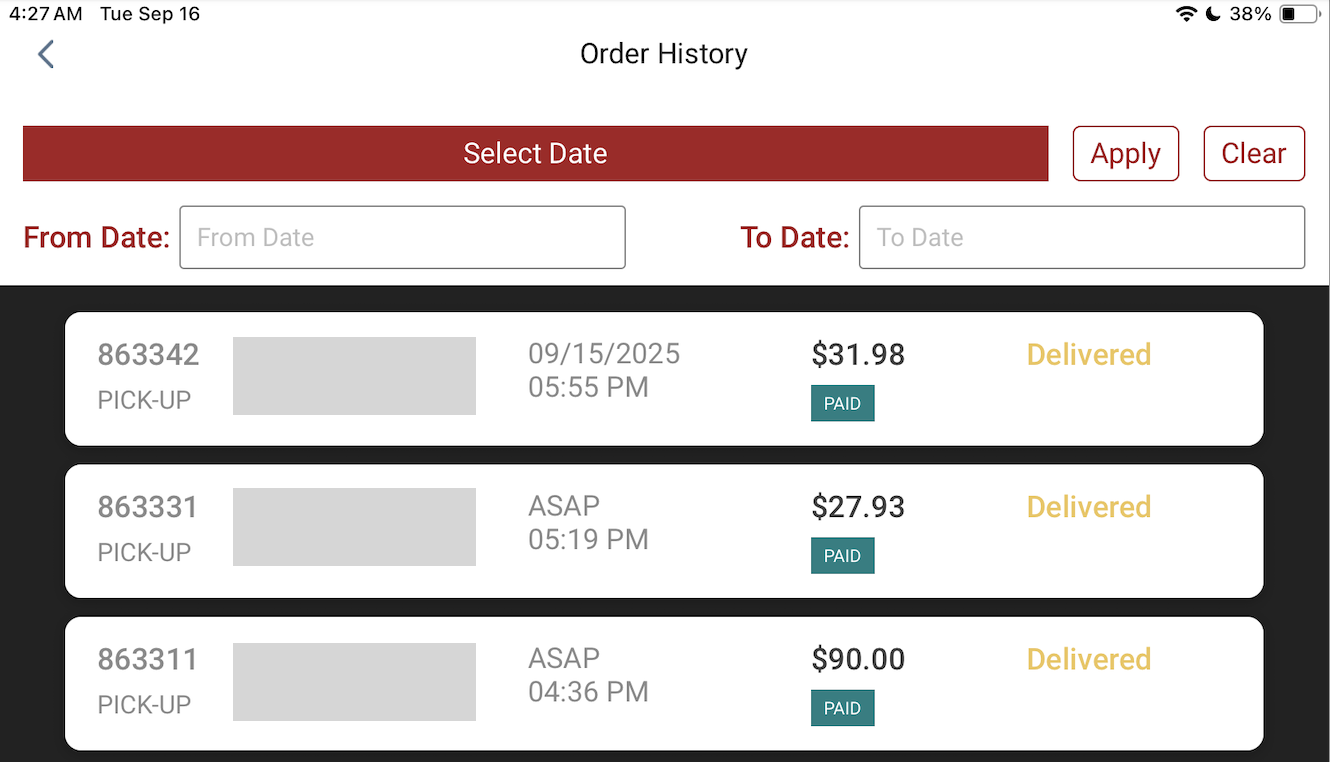Apply the date filter
This screenshot has width=1330, height=762.
point(1126,153)
